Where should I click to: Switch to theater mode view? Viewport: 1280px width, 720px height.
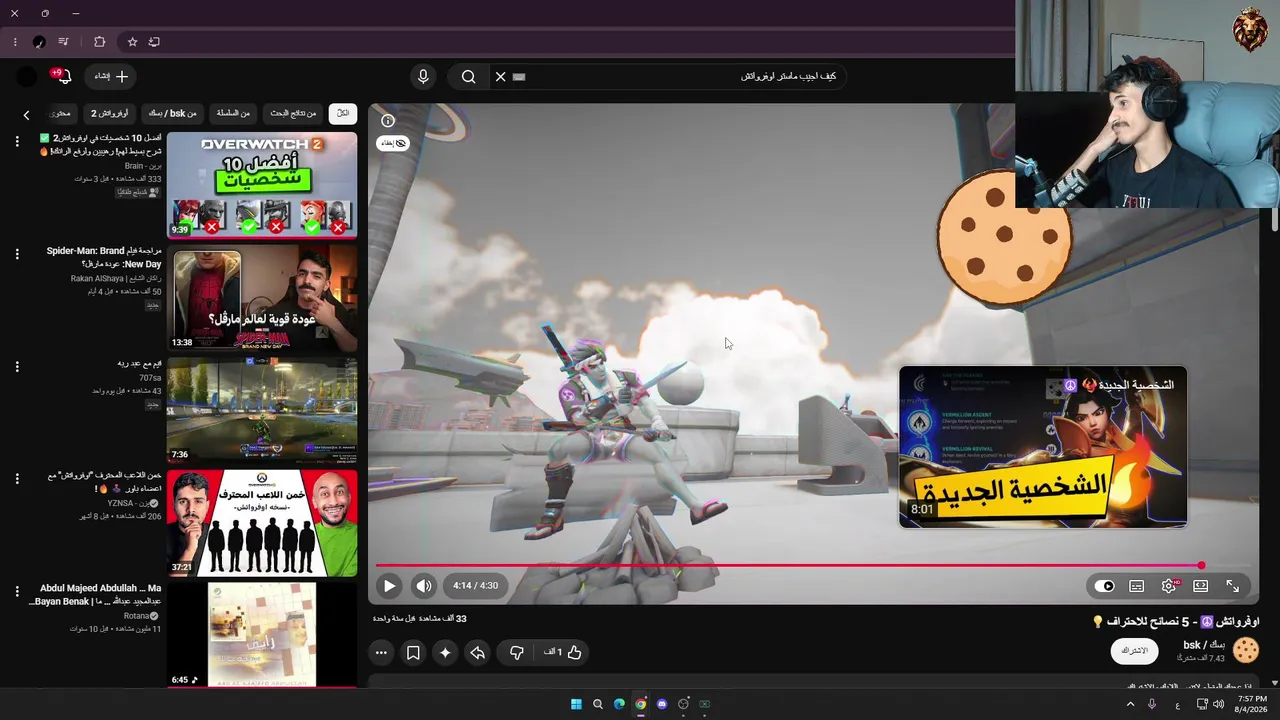[x=1201, y=586]
